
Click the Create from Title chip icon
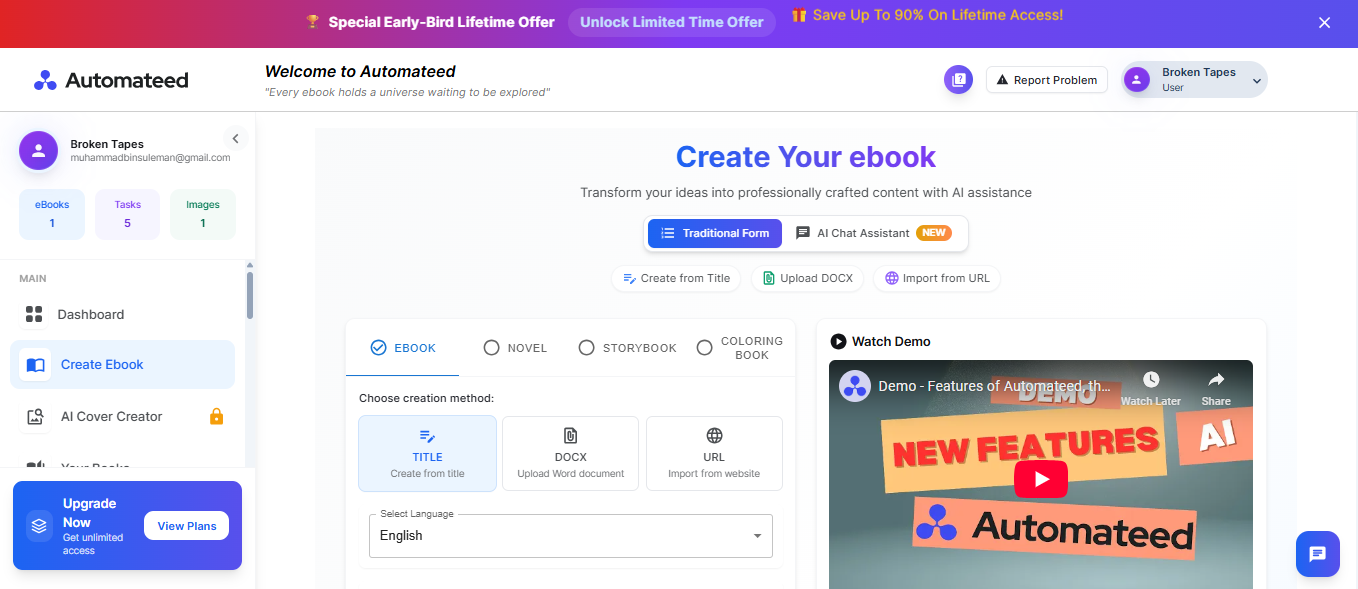[629, 278]
